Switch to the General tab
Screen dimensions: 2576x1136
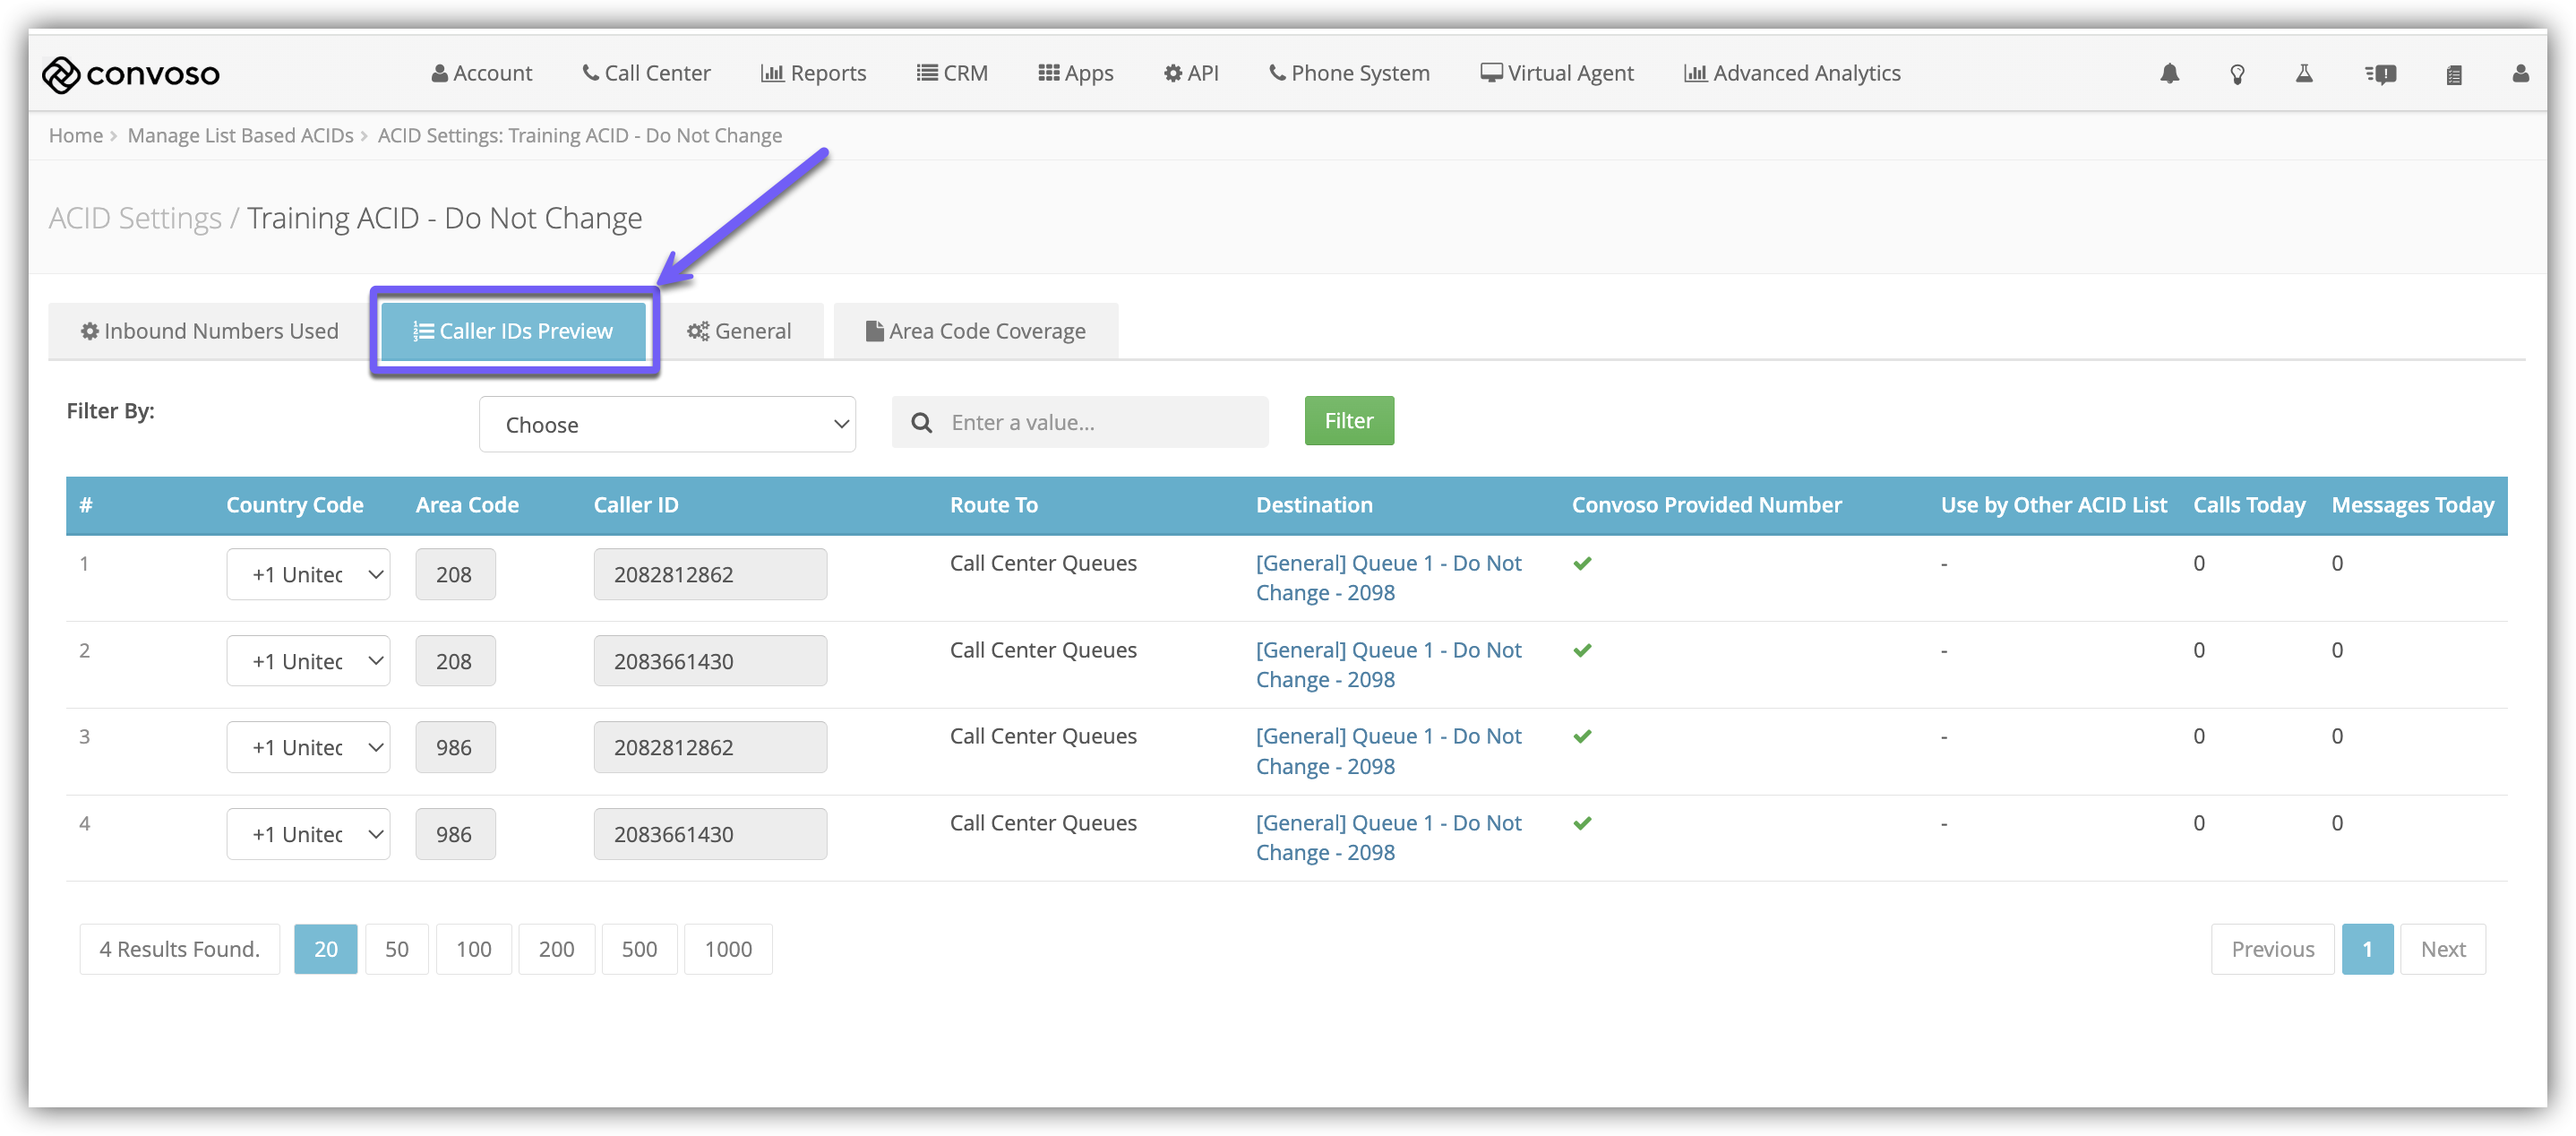pyautogui.click(x=739, y=331)
